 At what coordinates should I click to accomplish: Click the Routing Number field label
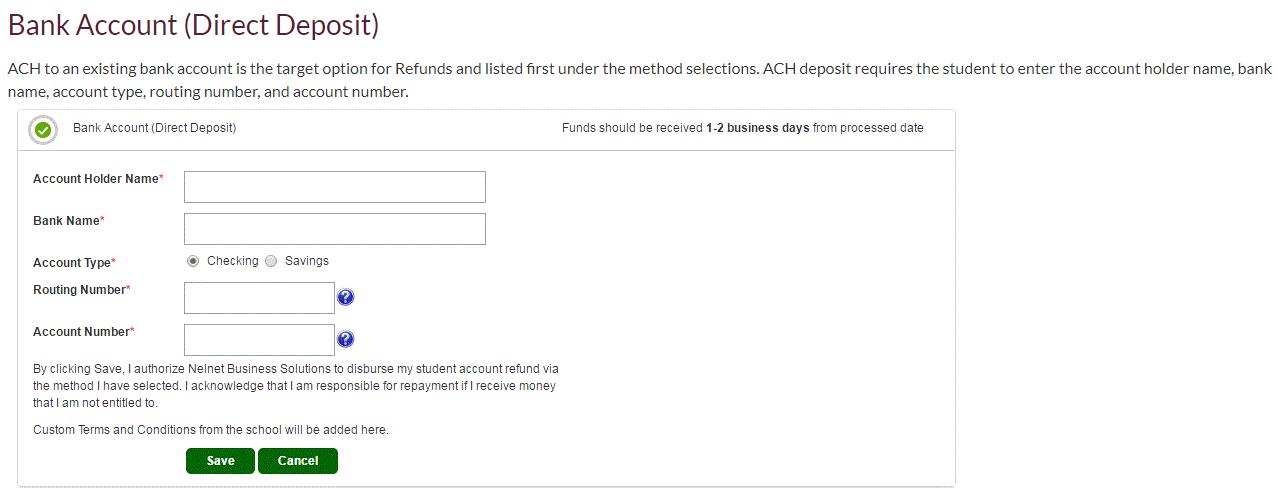(x=82, y=290)
